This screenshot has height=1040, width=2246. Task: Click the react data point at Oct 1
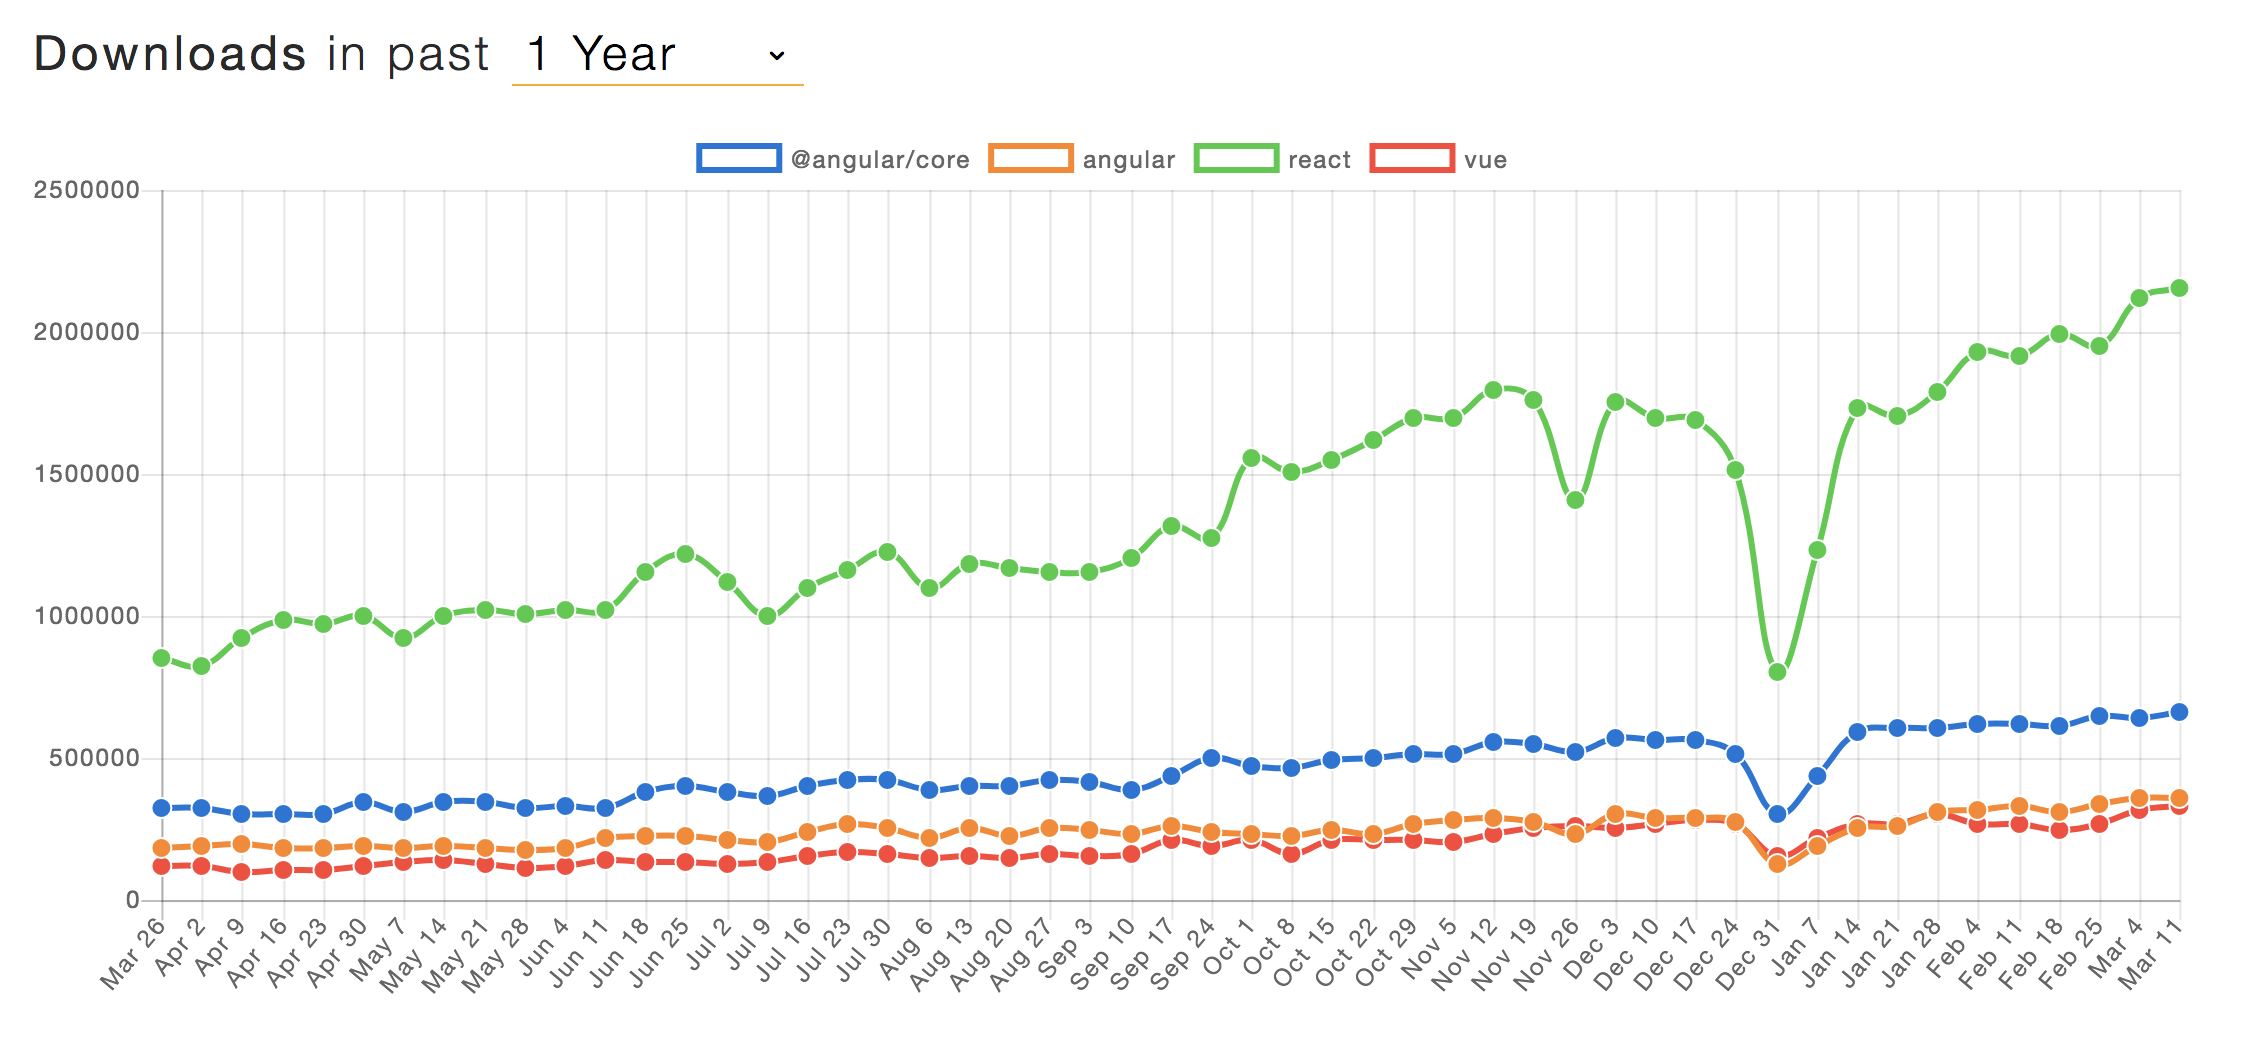pyautogui.click(x=1251, y=458)
